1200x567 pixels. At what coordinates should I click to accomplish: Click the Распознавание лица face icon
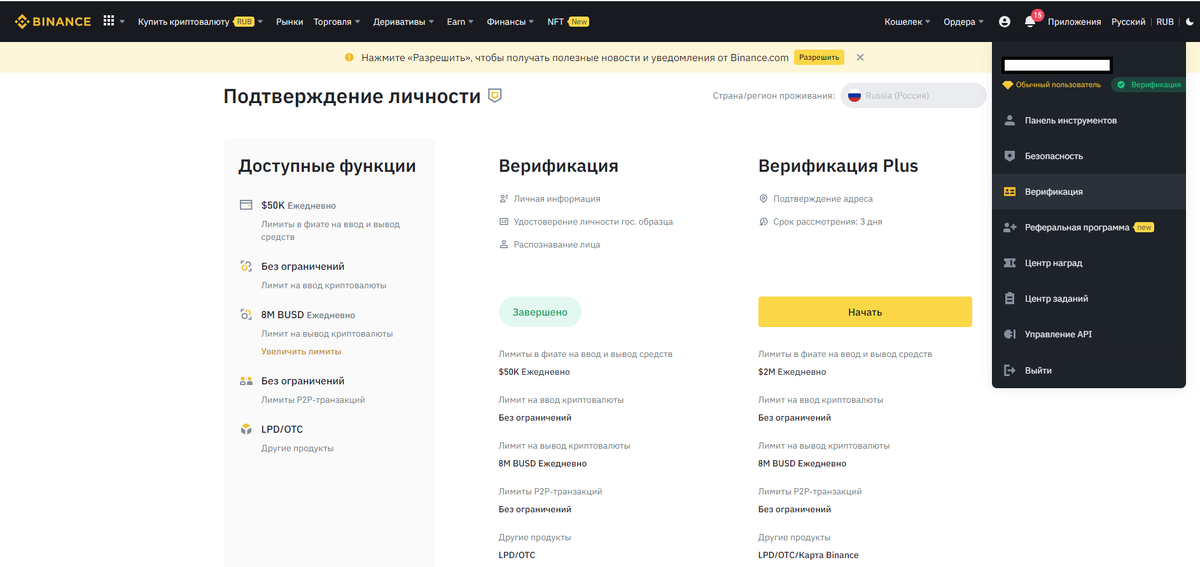click(x=504, y=244)
